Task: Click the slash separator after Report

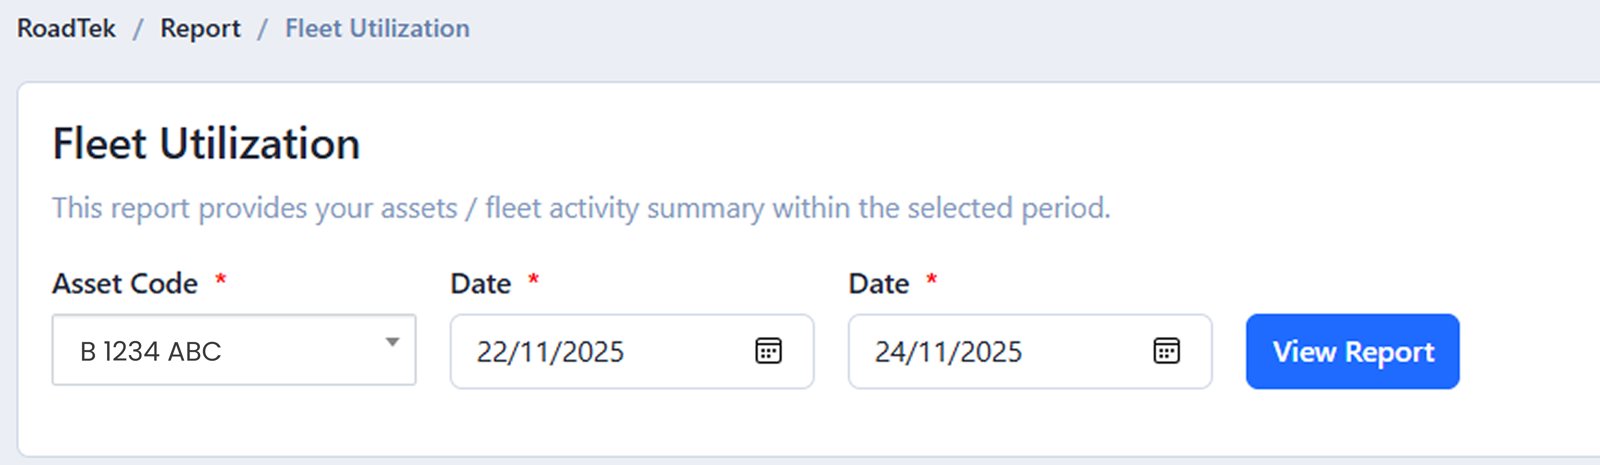Action: point(263,28)
